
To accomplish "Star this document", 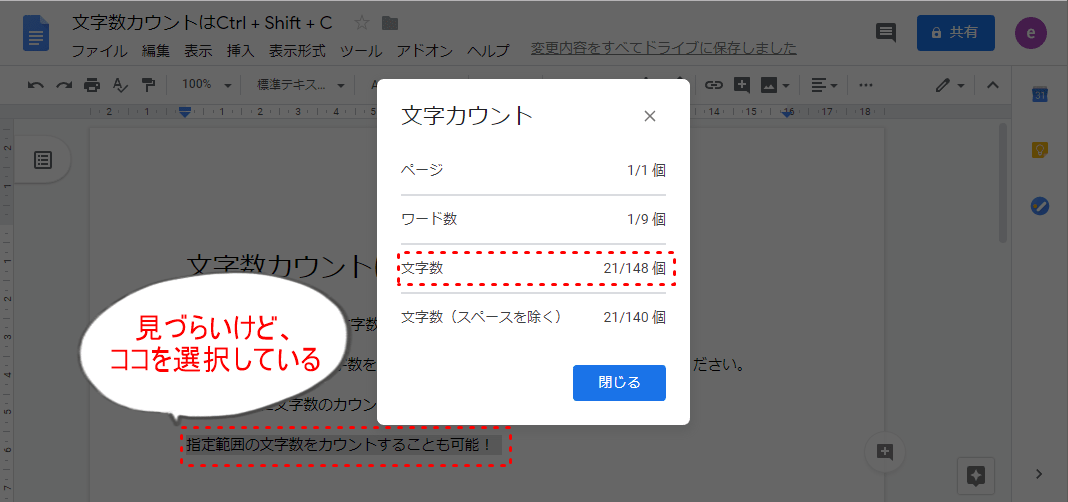I will pos(361,23).
